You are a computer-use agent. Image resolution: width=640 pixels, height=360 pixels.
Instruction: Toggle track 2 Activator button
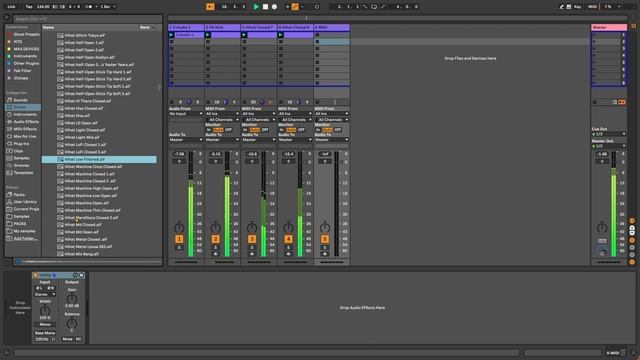(x=216, y=239)
